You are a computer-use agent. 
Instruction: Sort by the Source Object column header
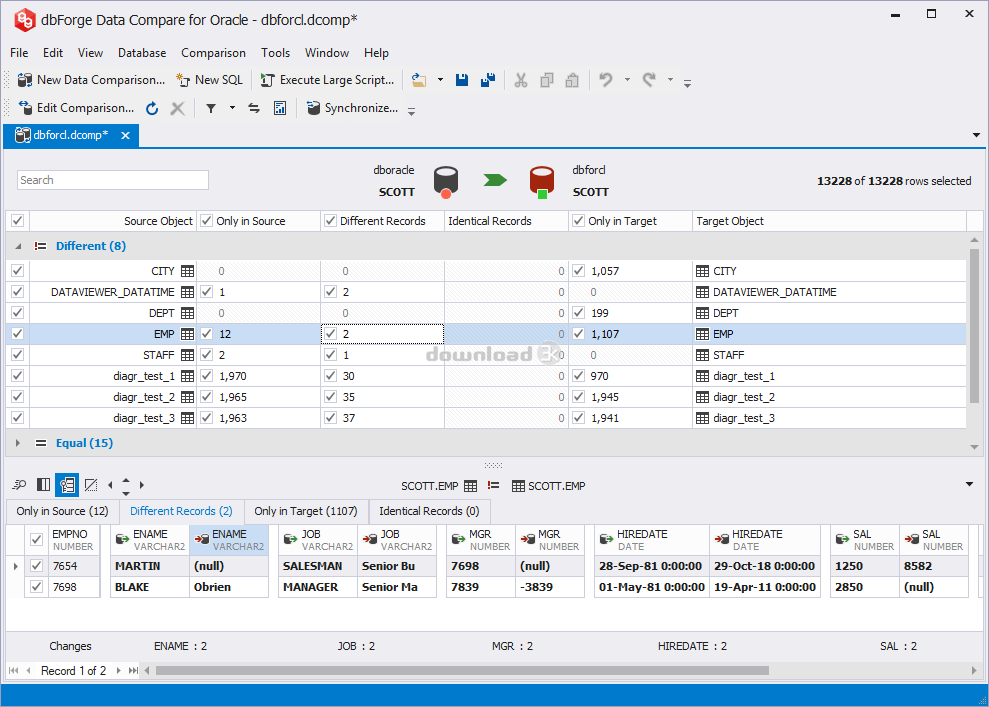(113, 221)
